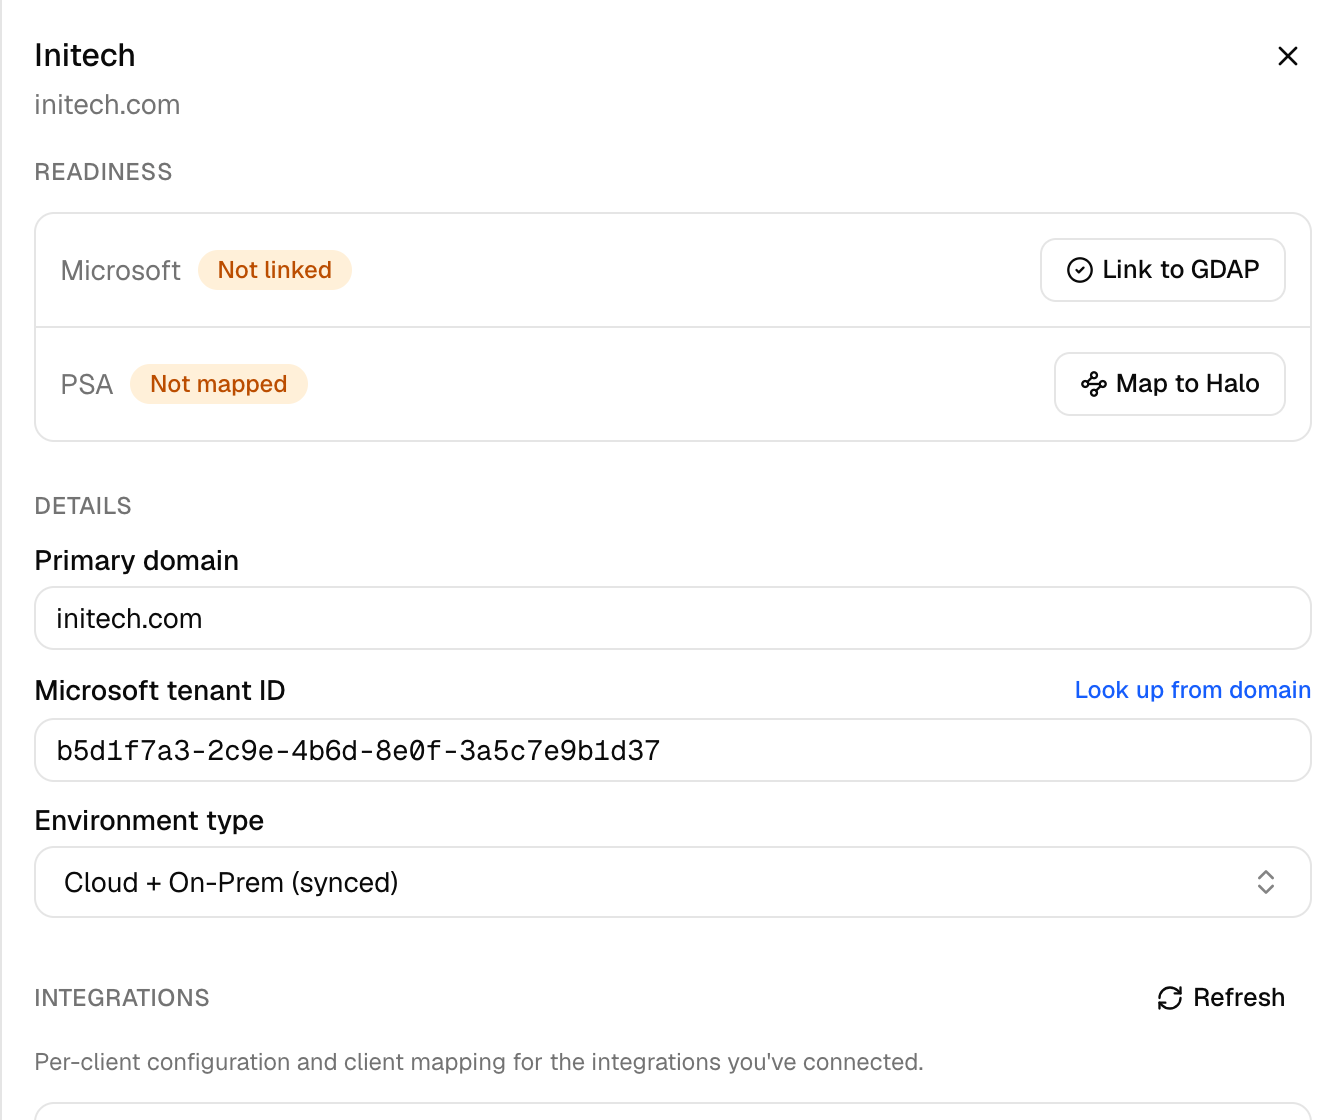Click into the Microsoft tenant ID field
Viewport: 1344px width, 1120px height.
pyautogui.click(x=672, y=750)
